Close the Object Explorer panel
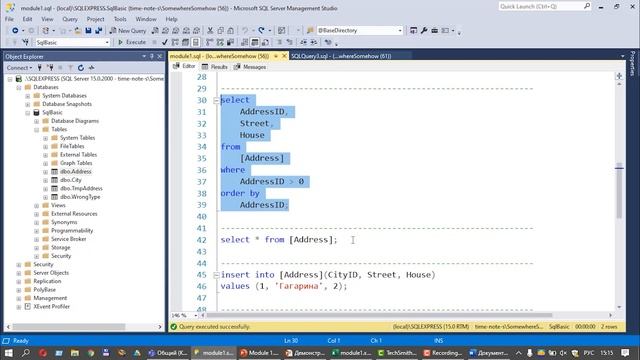The image size is (640, 360). point(160,56)
